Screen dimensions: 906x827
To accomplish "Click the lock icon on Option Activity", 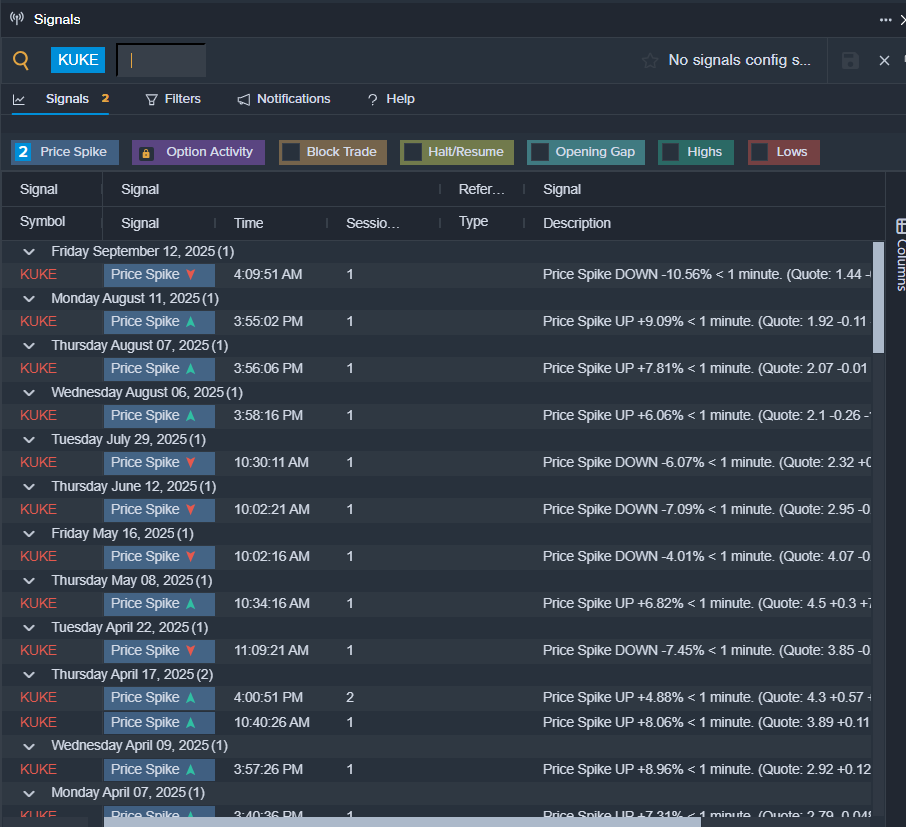I will (146, 153).
